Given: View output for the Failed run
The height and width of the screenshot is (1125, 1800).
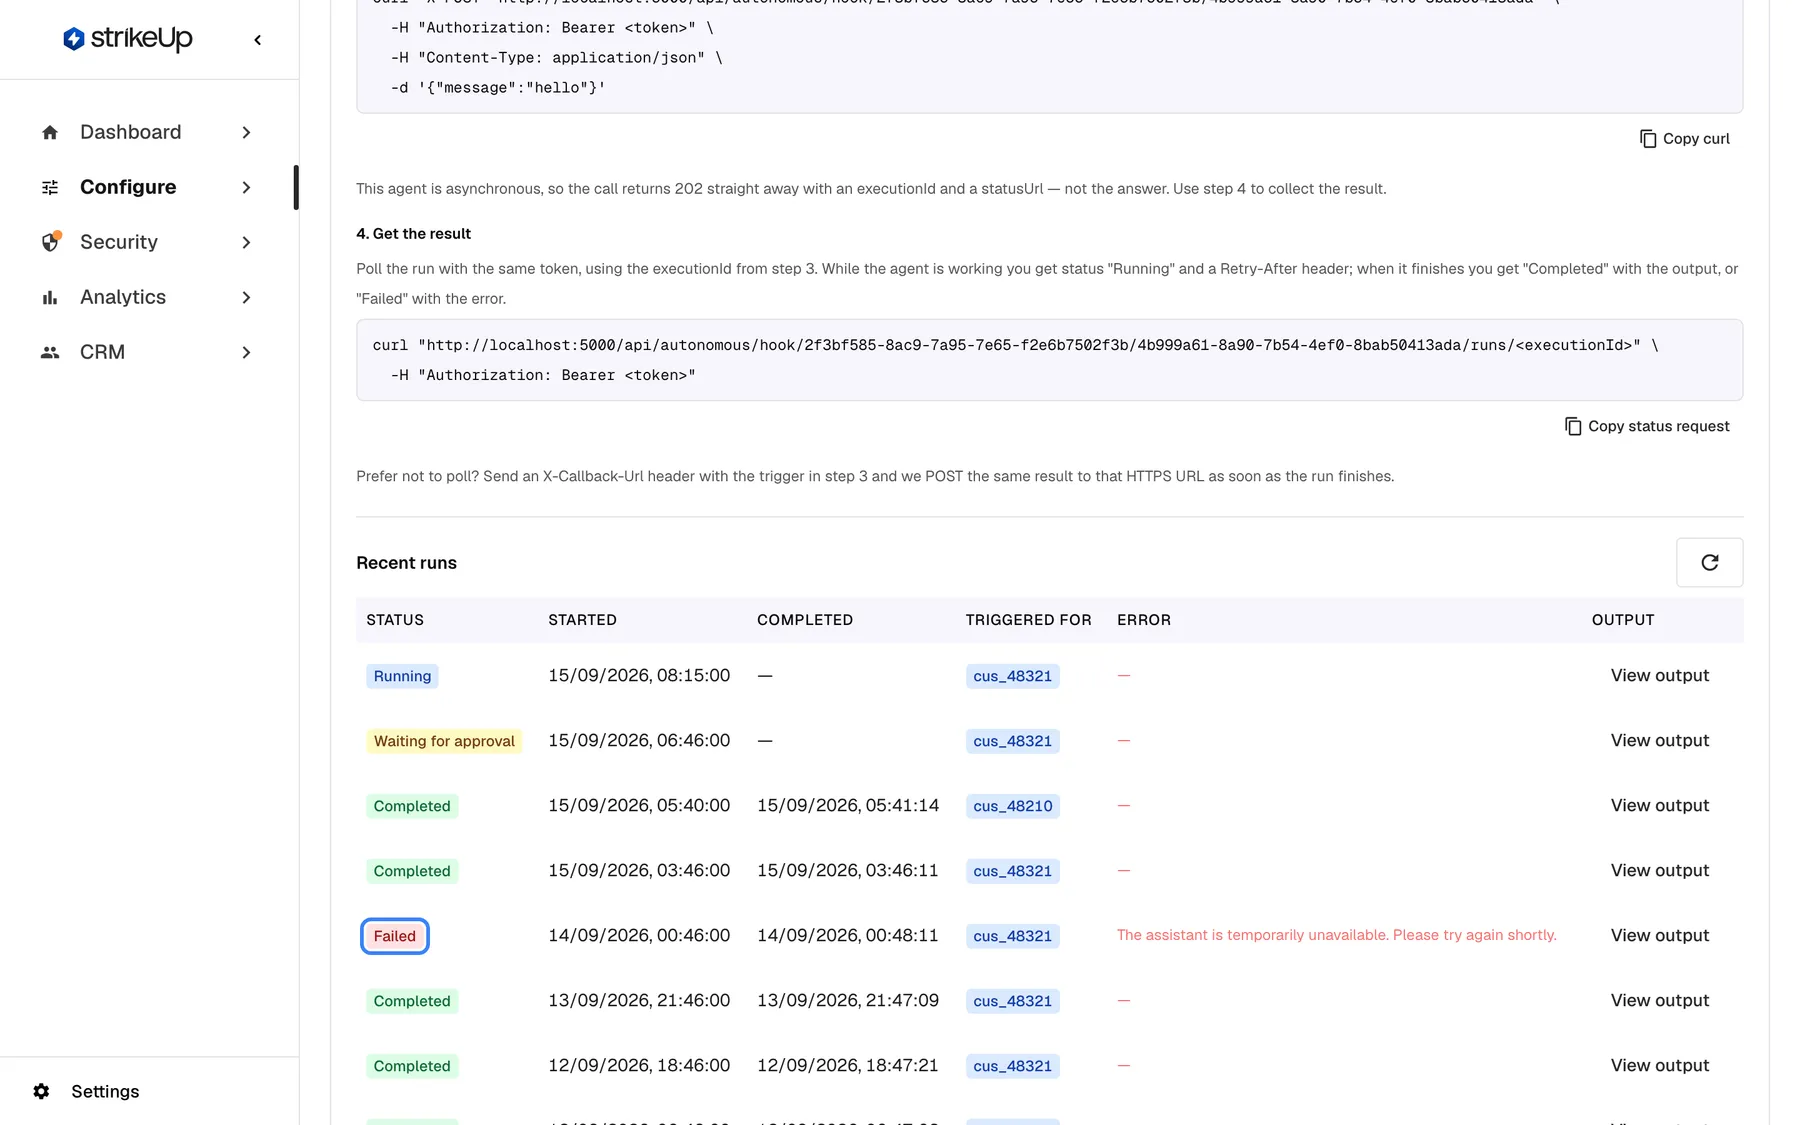Looking at the screenshot, I should [1660, 936].
